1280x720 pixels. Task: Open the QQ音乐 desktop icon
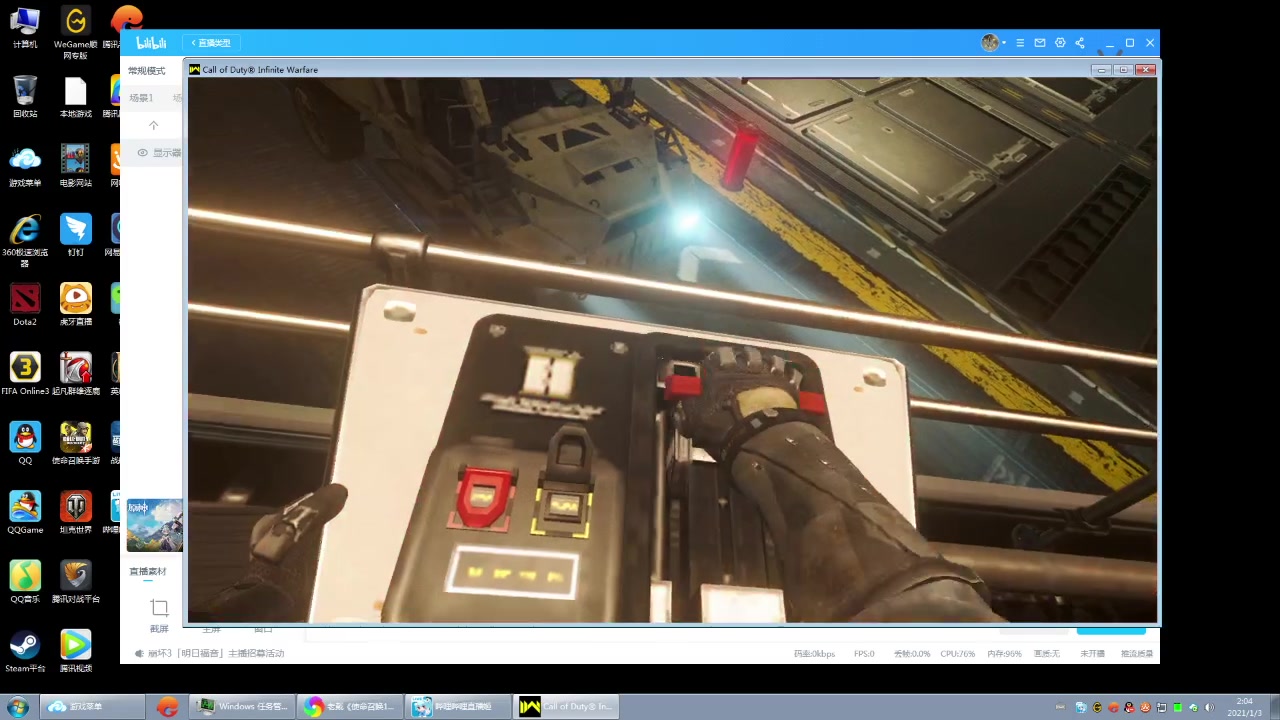coord(25,581)
